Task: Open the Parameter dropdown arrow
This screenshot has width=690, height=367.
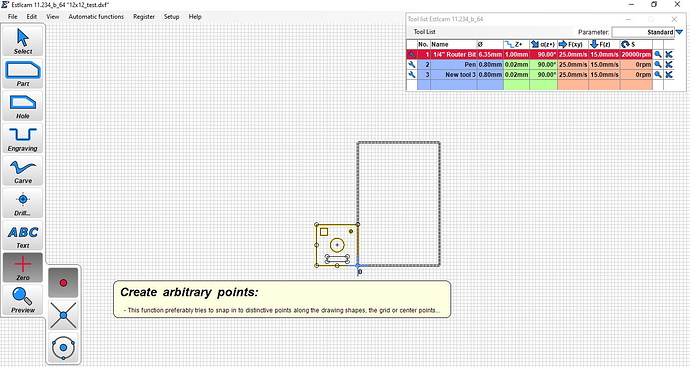Action: click(679, 32)
